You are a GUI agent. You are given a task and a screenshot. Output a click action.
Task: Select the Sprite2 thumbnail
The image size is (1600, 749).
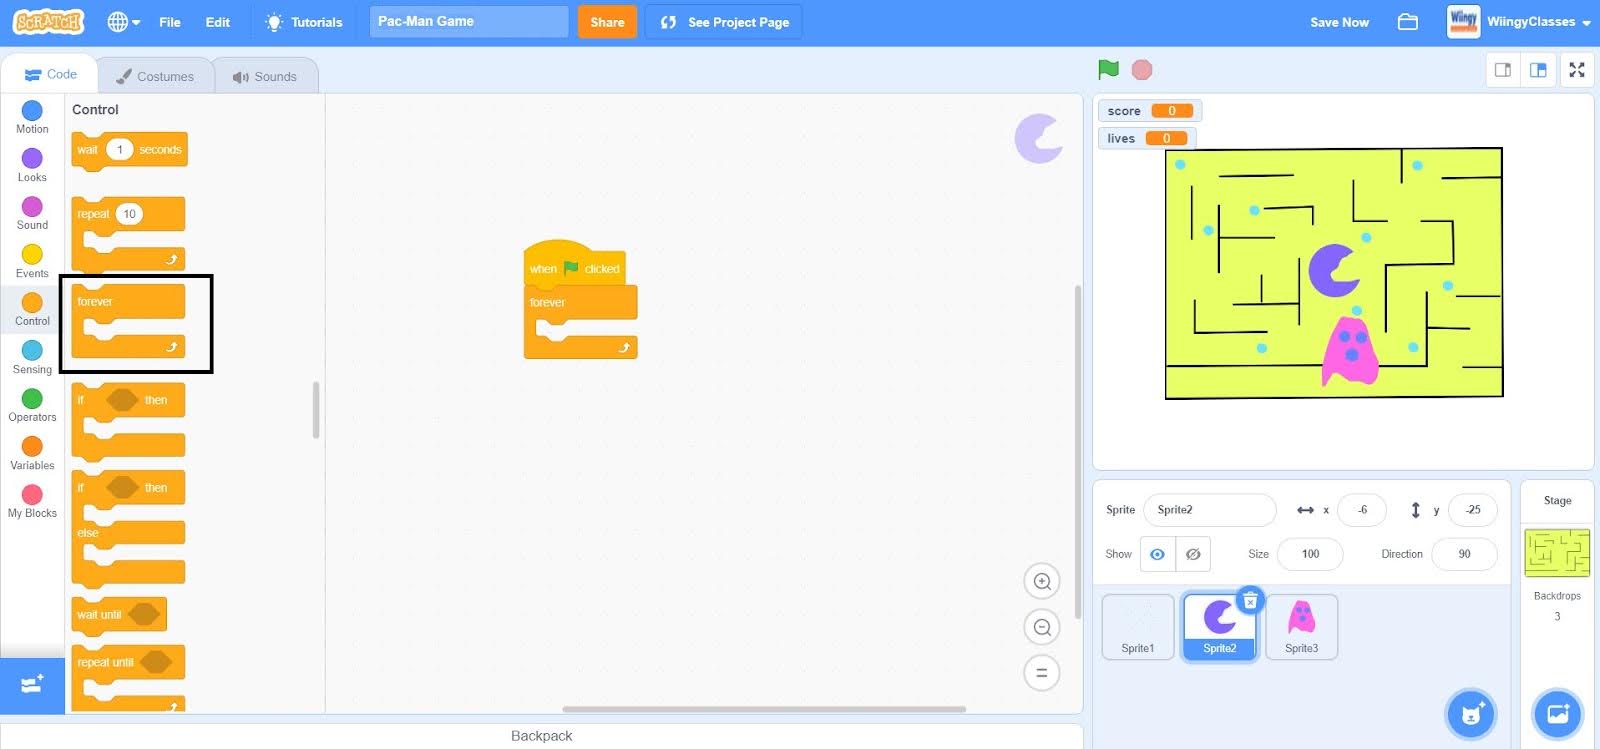coord(1219,627)
